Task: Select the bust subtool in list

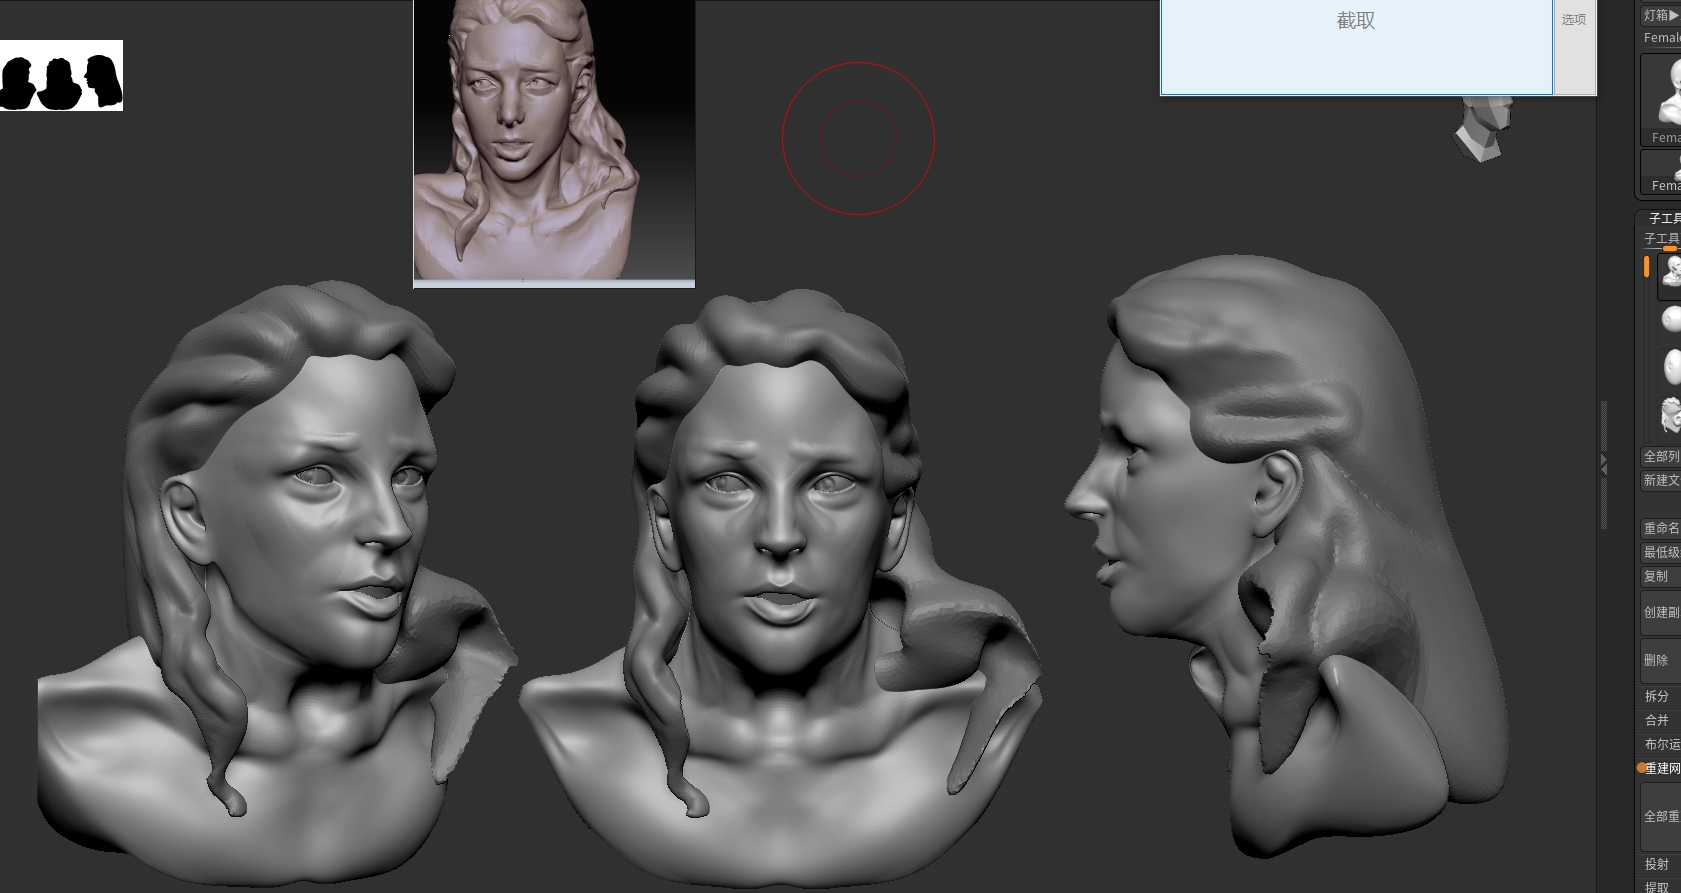Action: (1670, 275)
